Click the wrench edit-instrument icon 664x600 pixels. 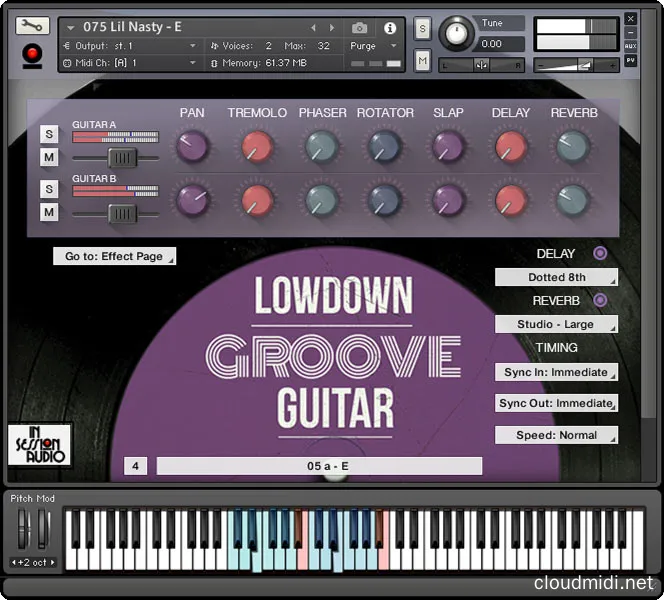coord(32,27)
